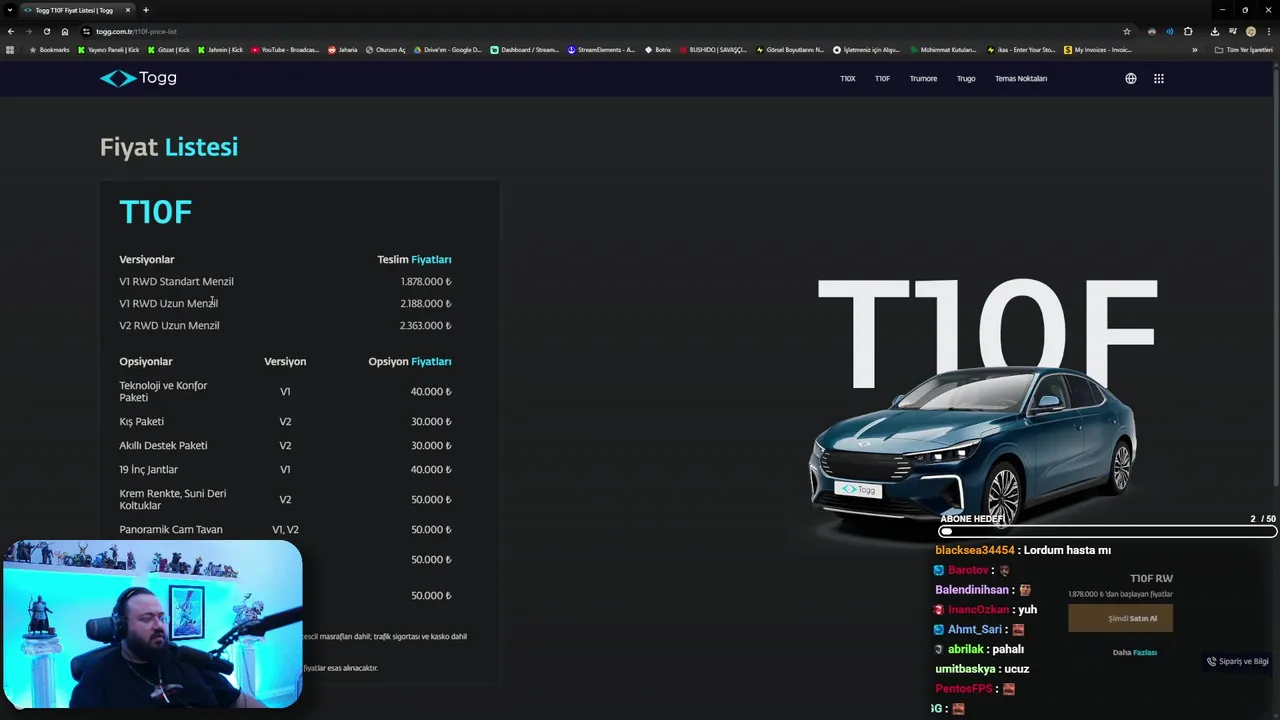This screenshot has height=720, width=1280.
Task: Open the Botrix bookmark
Action: pyautogui.click(x=658, y=49)
